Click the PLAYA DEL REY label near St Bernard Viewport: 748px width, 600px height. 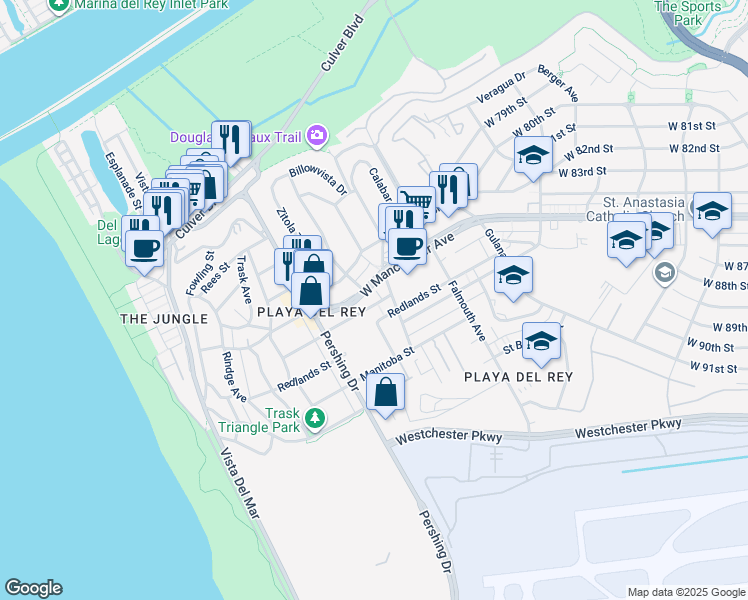(x=519, y=377)
